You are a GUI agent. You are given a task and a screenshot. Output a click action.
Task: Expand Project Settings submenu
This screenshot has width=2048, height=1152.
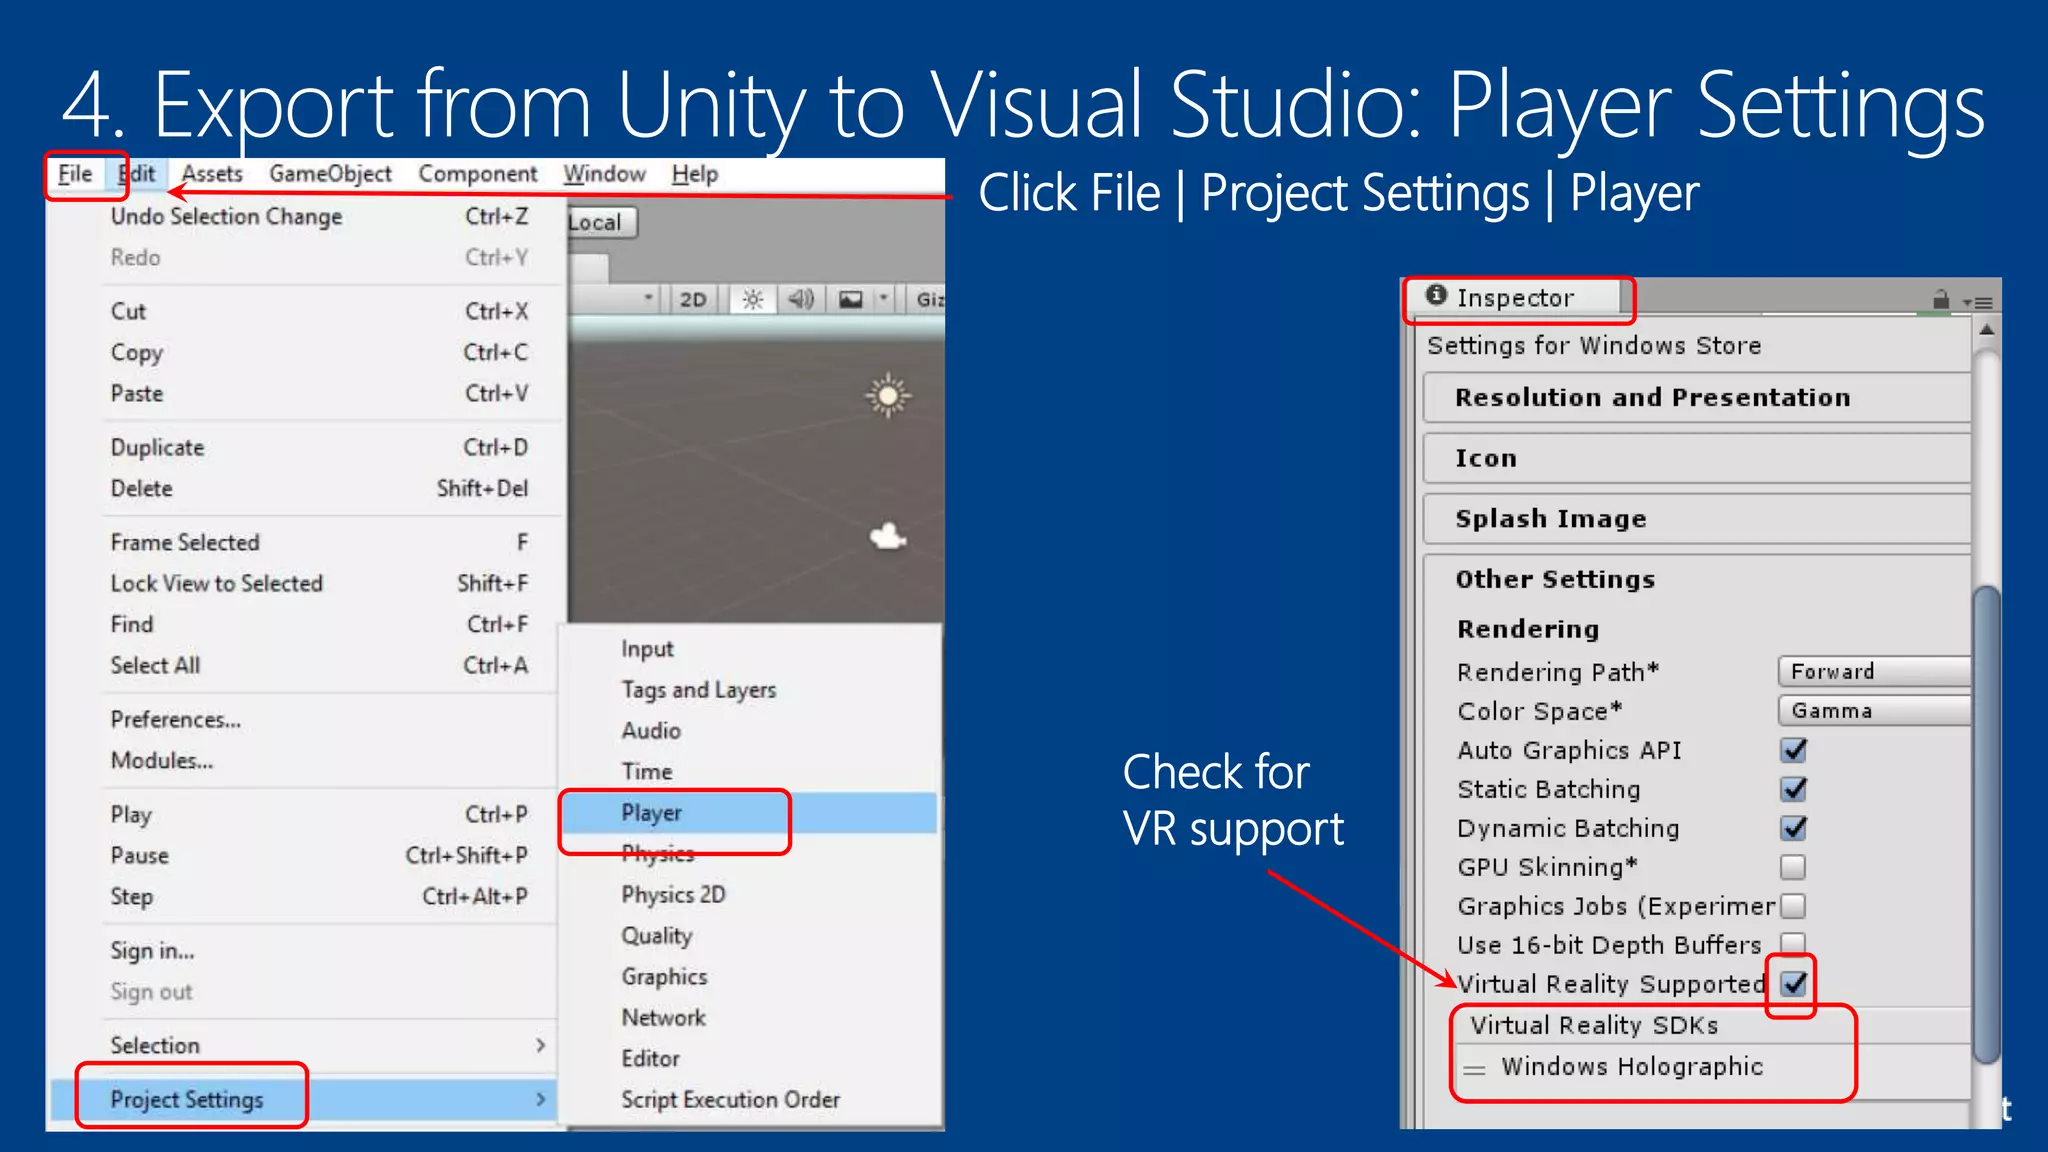tap(303, 1099)
